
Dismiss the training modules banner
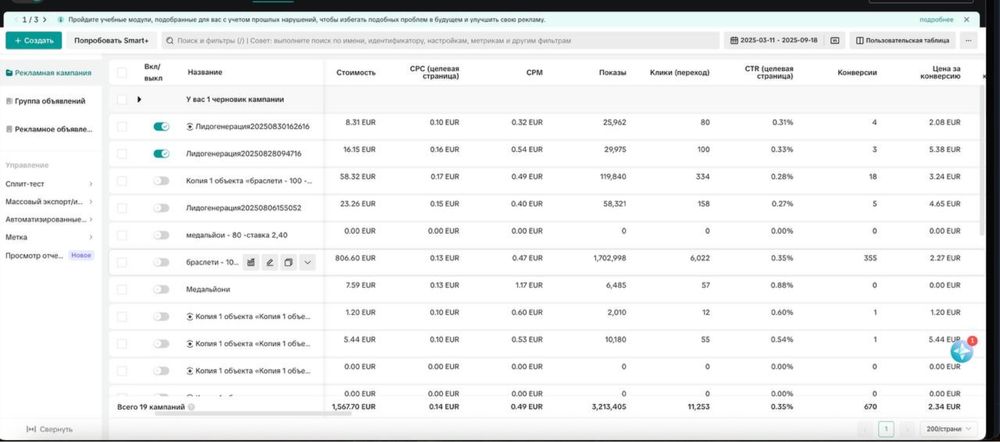[966, 20]
